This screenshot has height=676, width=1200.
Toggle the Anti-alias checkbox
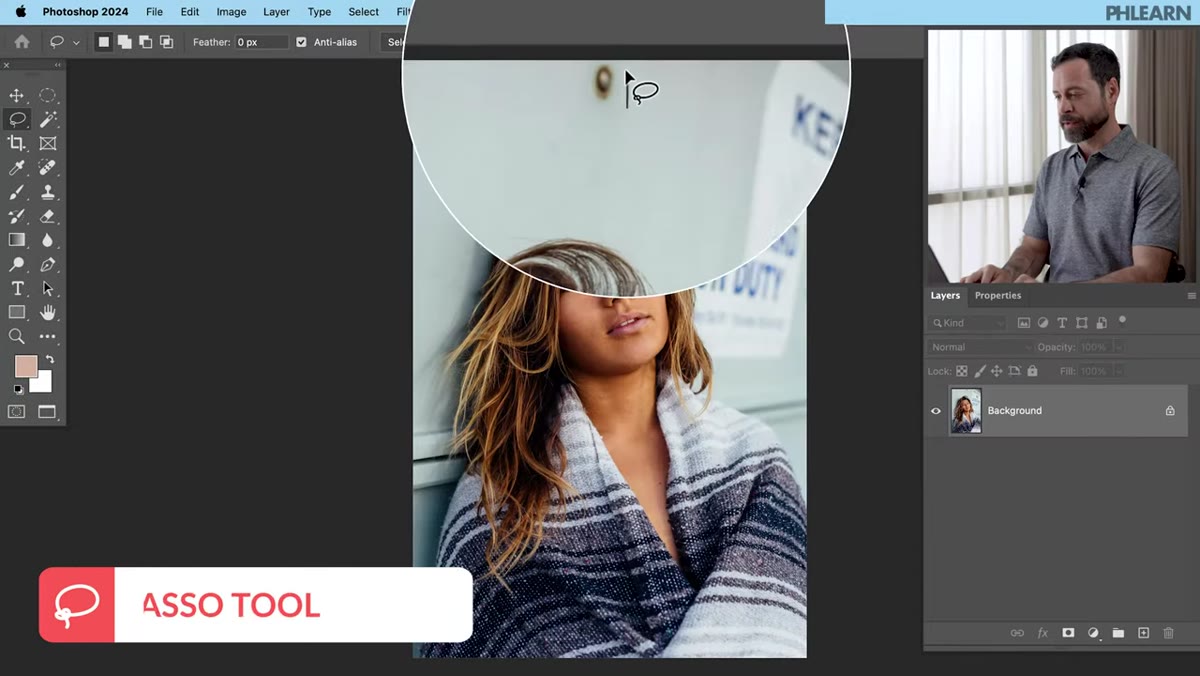[301, 42]
